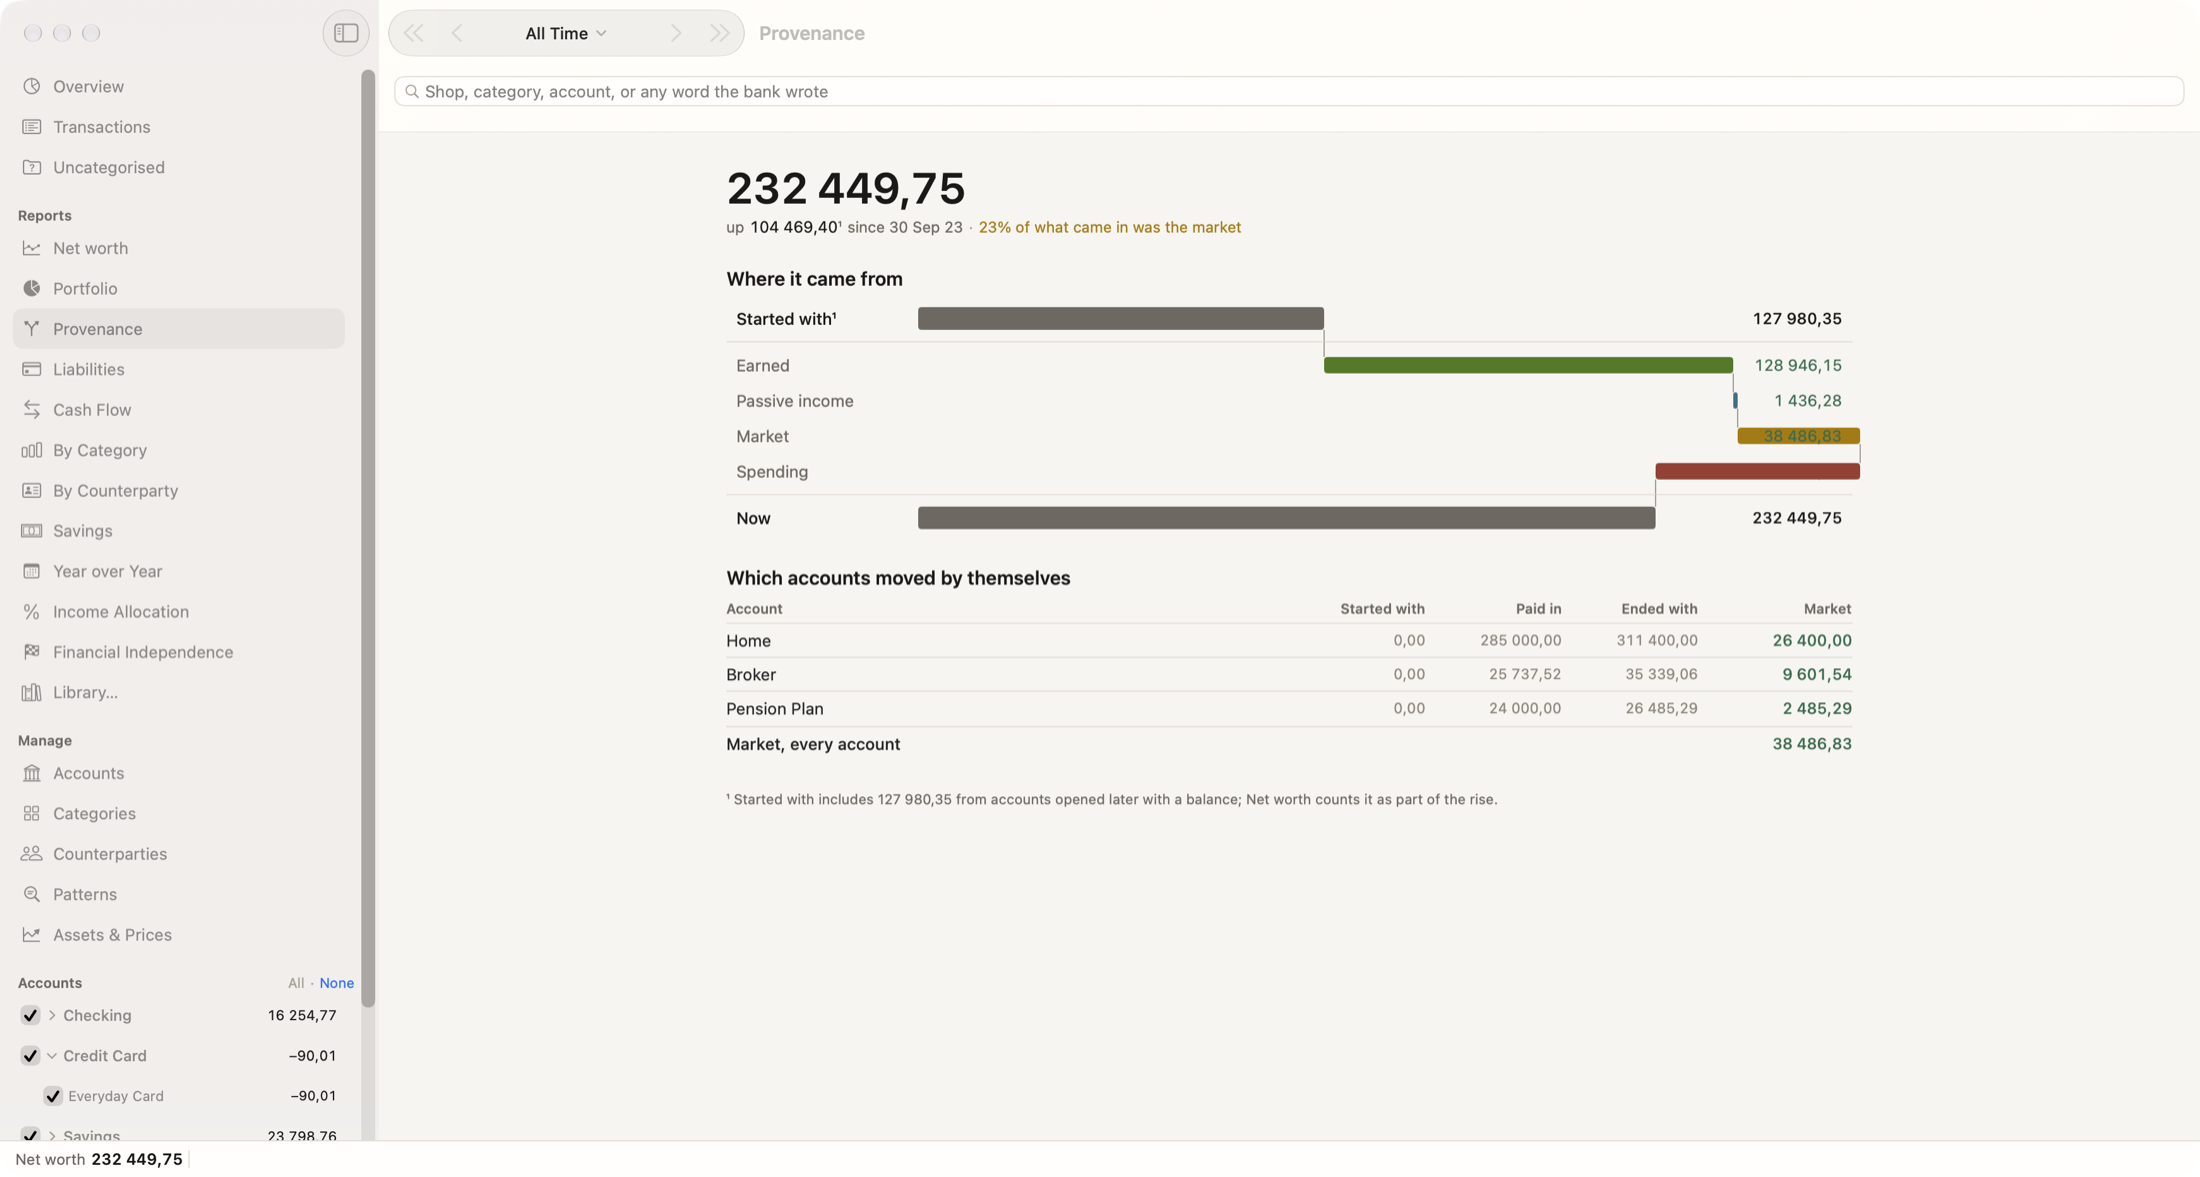Go to previous period arrow
Screen dimensions: 2200x1177
pos(457,33)
